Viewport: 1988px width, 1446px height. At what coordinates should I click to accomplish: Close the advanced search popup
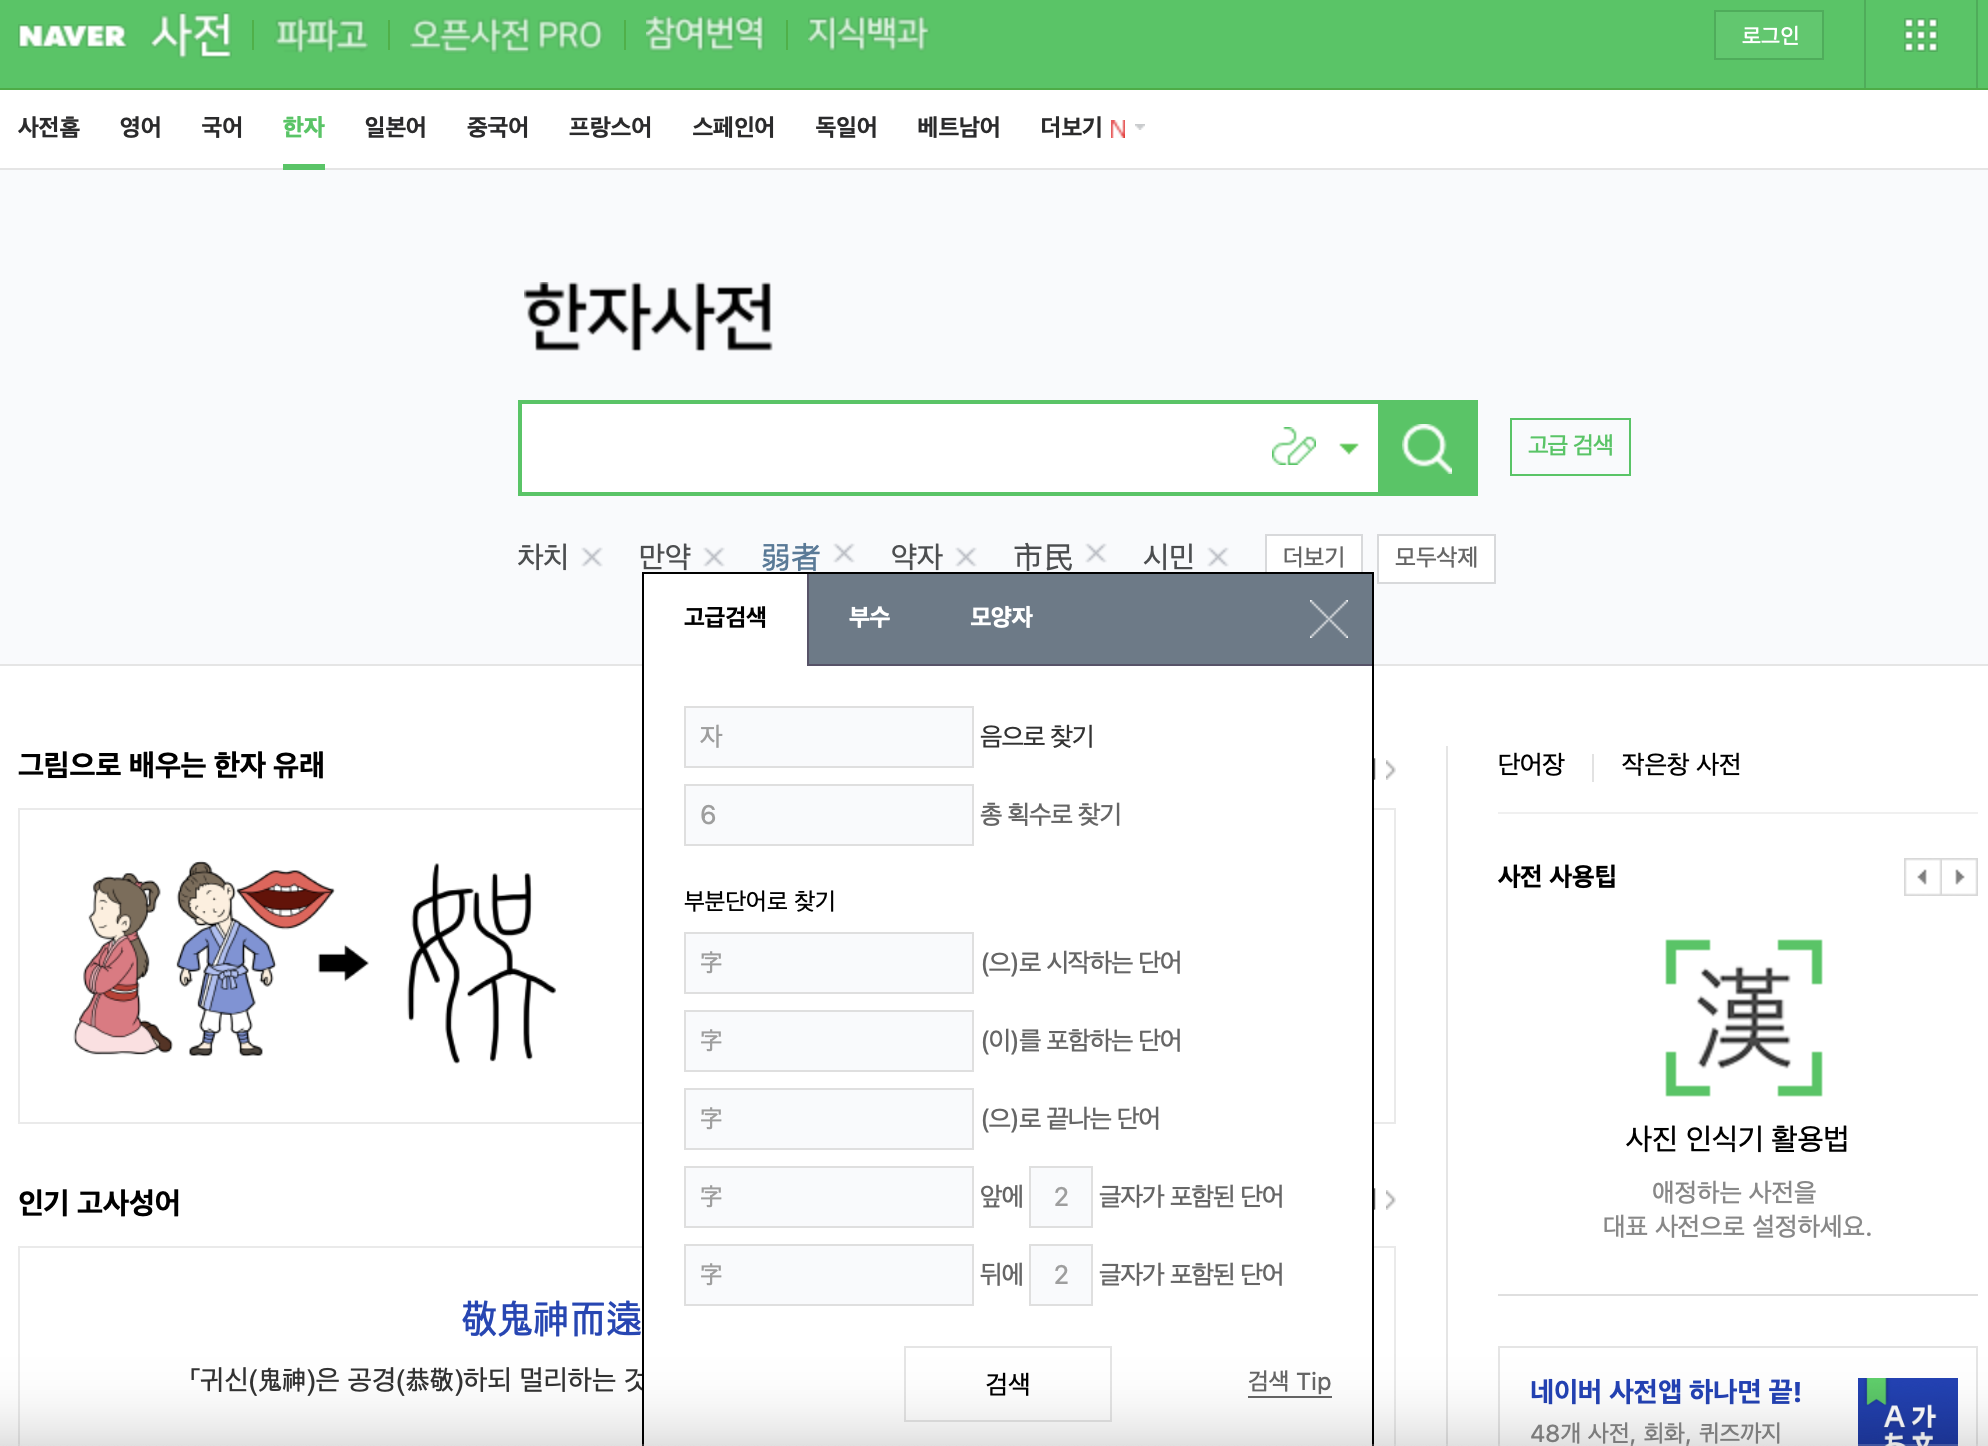(1328, 618)
